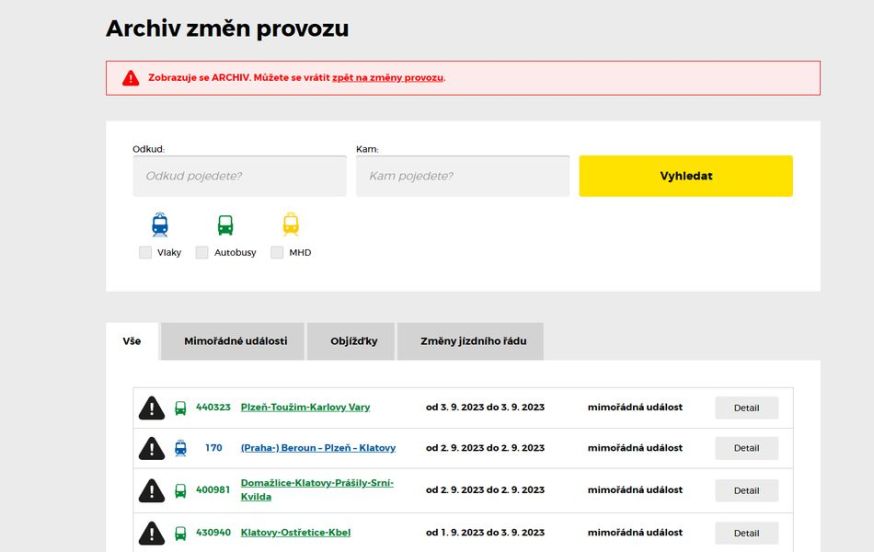874x552 pixels.
Task: Open Detail for line 170
Action: tap(746, 448)
